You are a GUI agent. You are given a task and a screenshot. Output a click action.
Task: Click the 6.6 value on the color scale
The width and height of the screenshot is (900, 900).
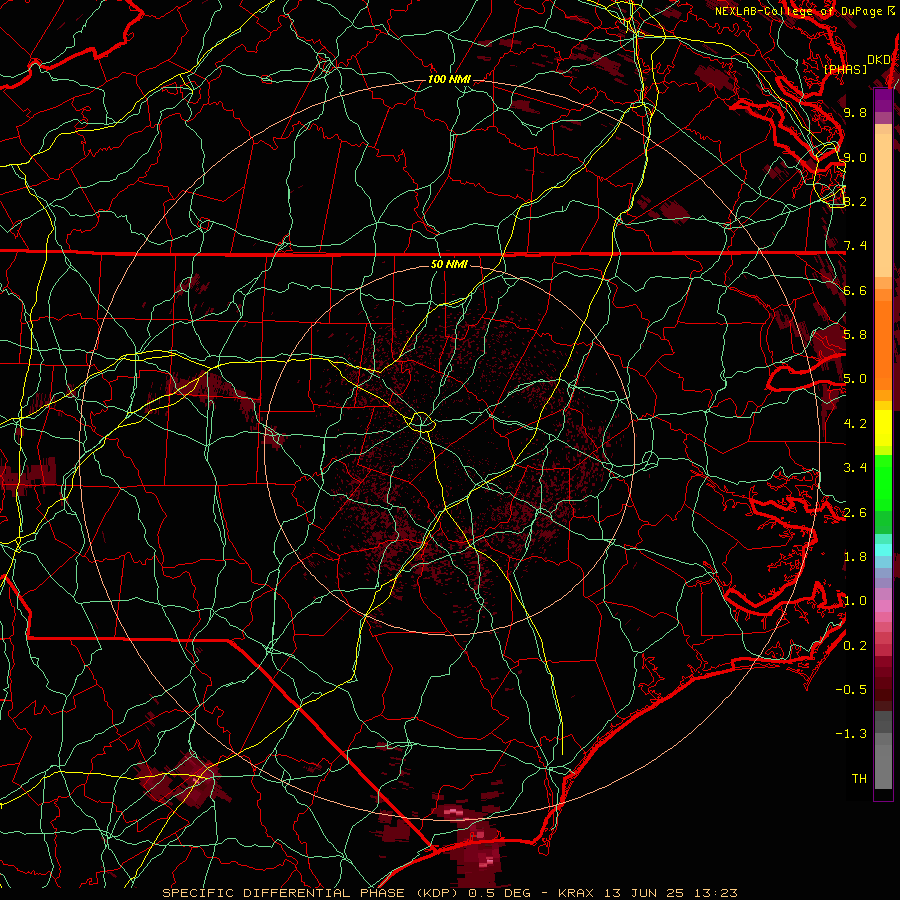[855, 290]
